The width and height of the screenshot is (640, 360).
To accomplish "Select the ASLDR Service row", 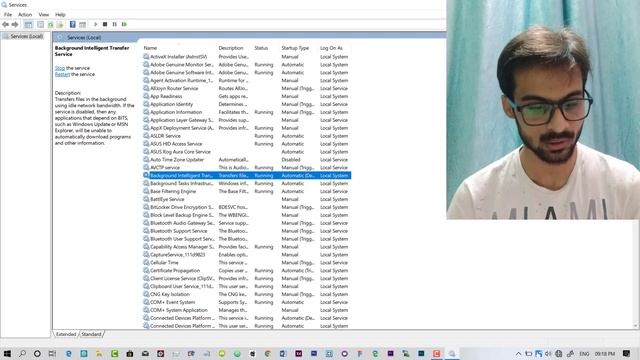I will pyautogui.click(x=247, y=136).
